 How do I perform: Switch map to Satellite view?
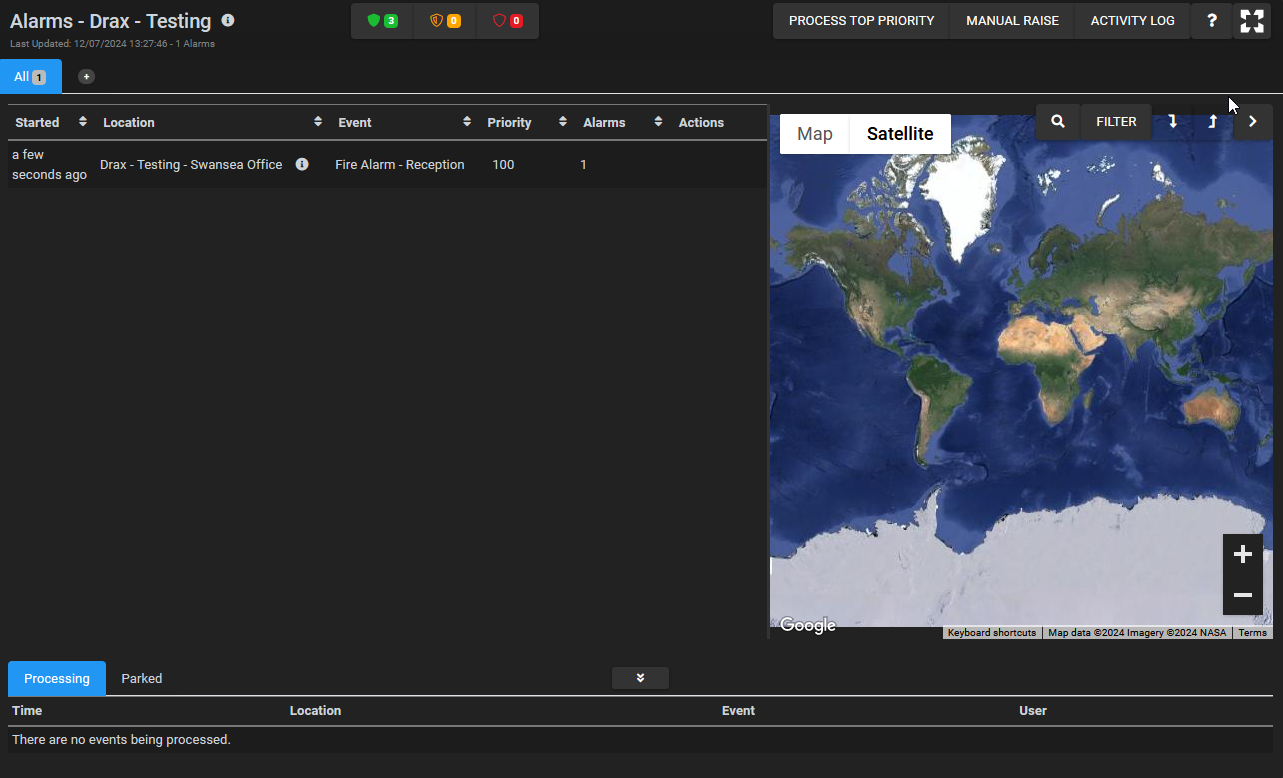click(x=900, y=134)
